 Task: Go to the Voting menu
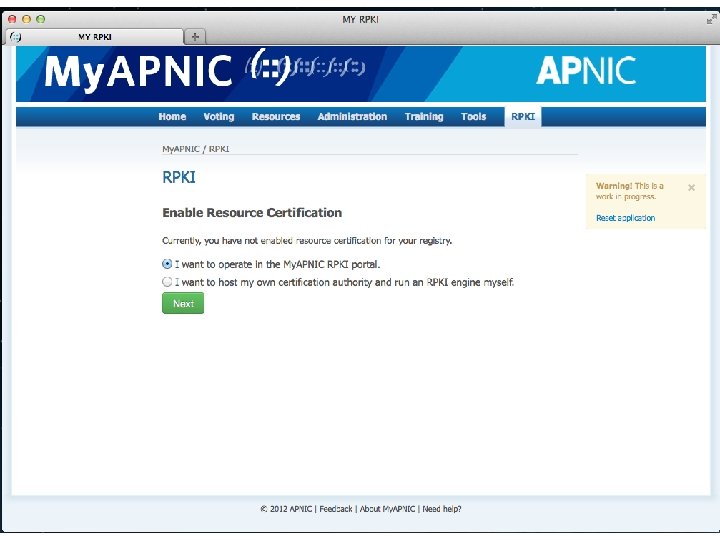point(219,117)
